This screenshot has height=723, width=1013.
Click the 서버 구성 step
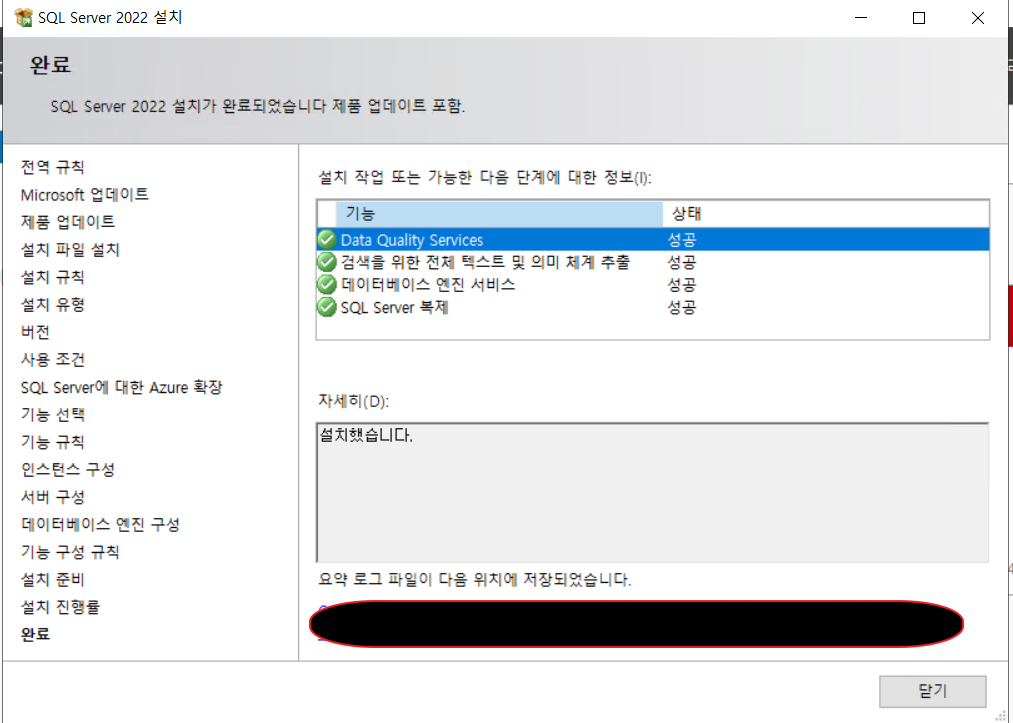click(x=52, y=497)
